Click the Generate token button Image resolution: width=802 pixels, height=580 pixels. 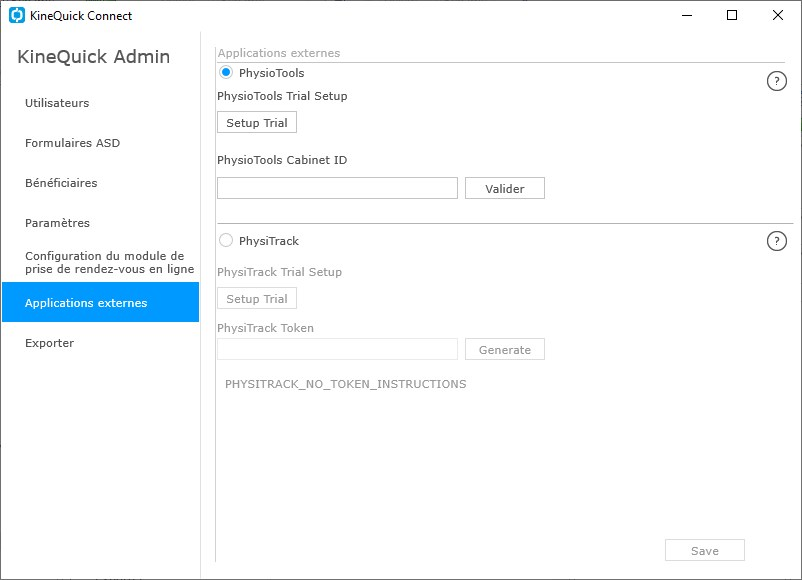[504, 349]
